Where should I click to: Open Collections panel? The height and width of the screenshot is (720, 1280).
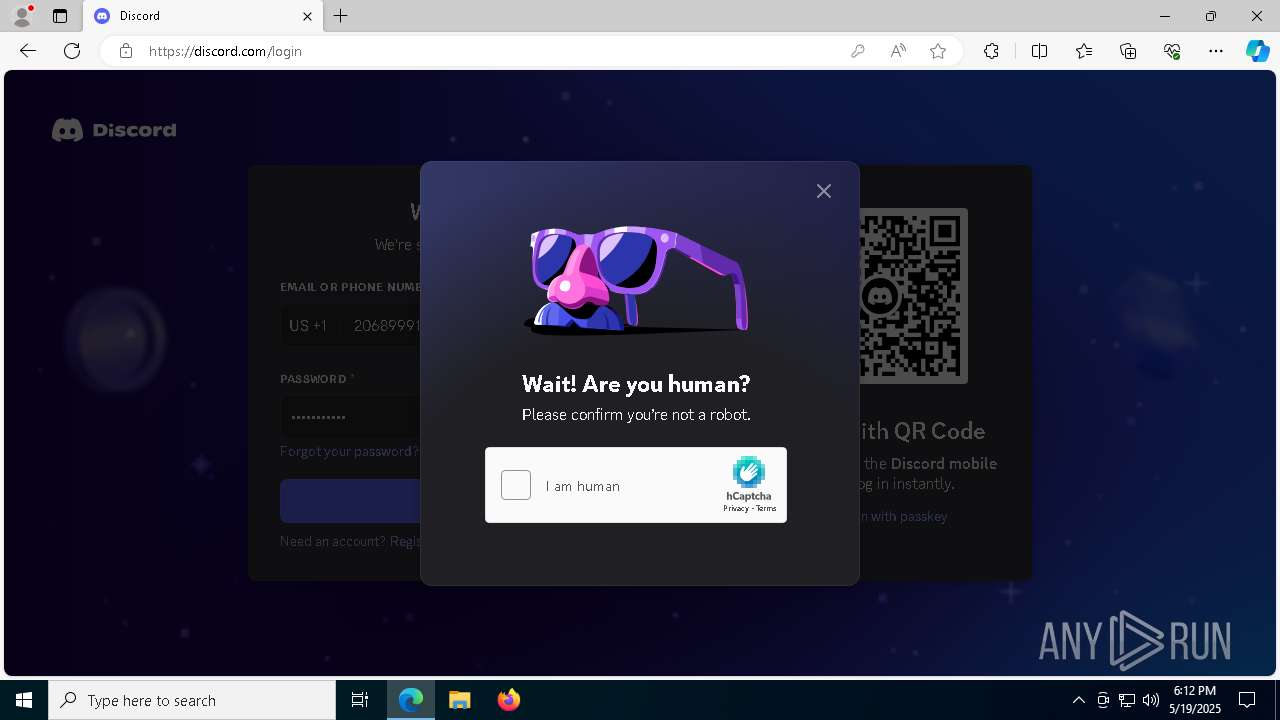1128,51
